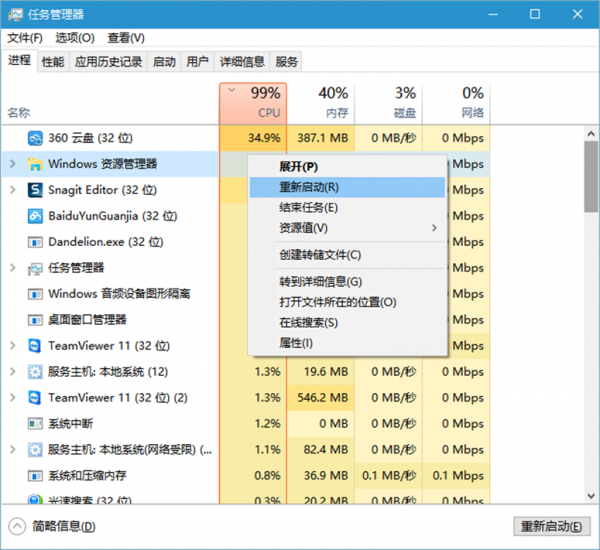The height and width of the screenshot is (550, 600).
Task: Click the BaiduYunGuanjia process icon
Action: pyautogui.click(x=35, y=216)
